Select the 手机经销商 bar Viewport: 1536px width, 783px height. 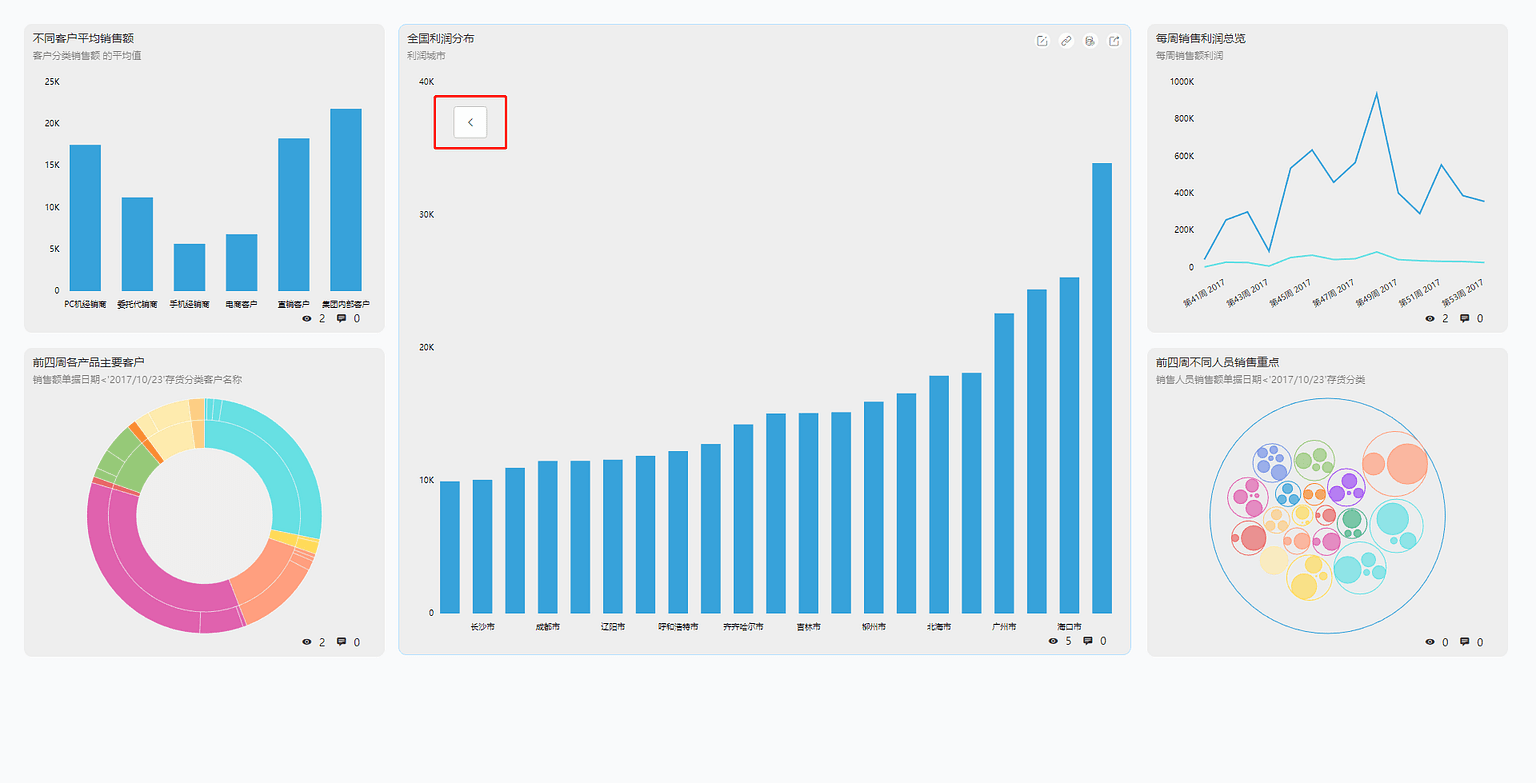[189, 267]
